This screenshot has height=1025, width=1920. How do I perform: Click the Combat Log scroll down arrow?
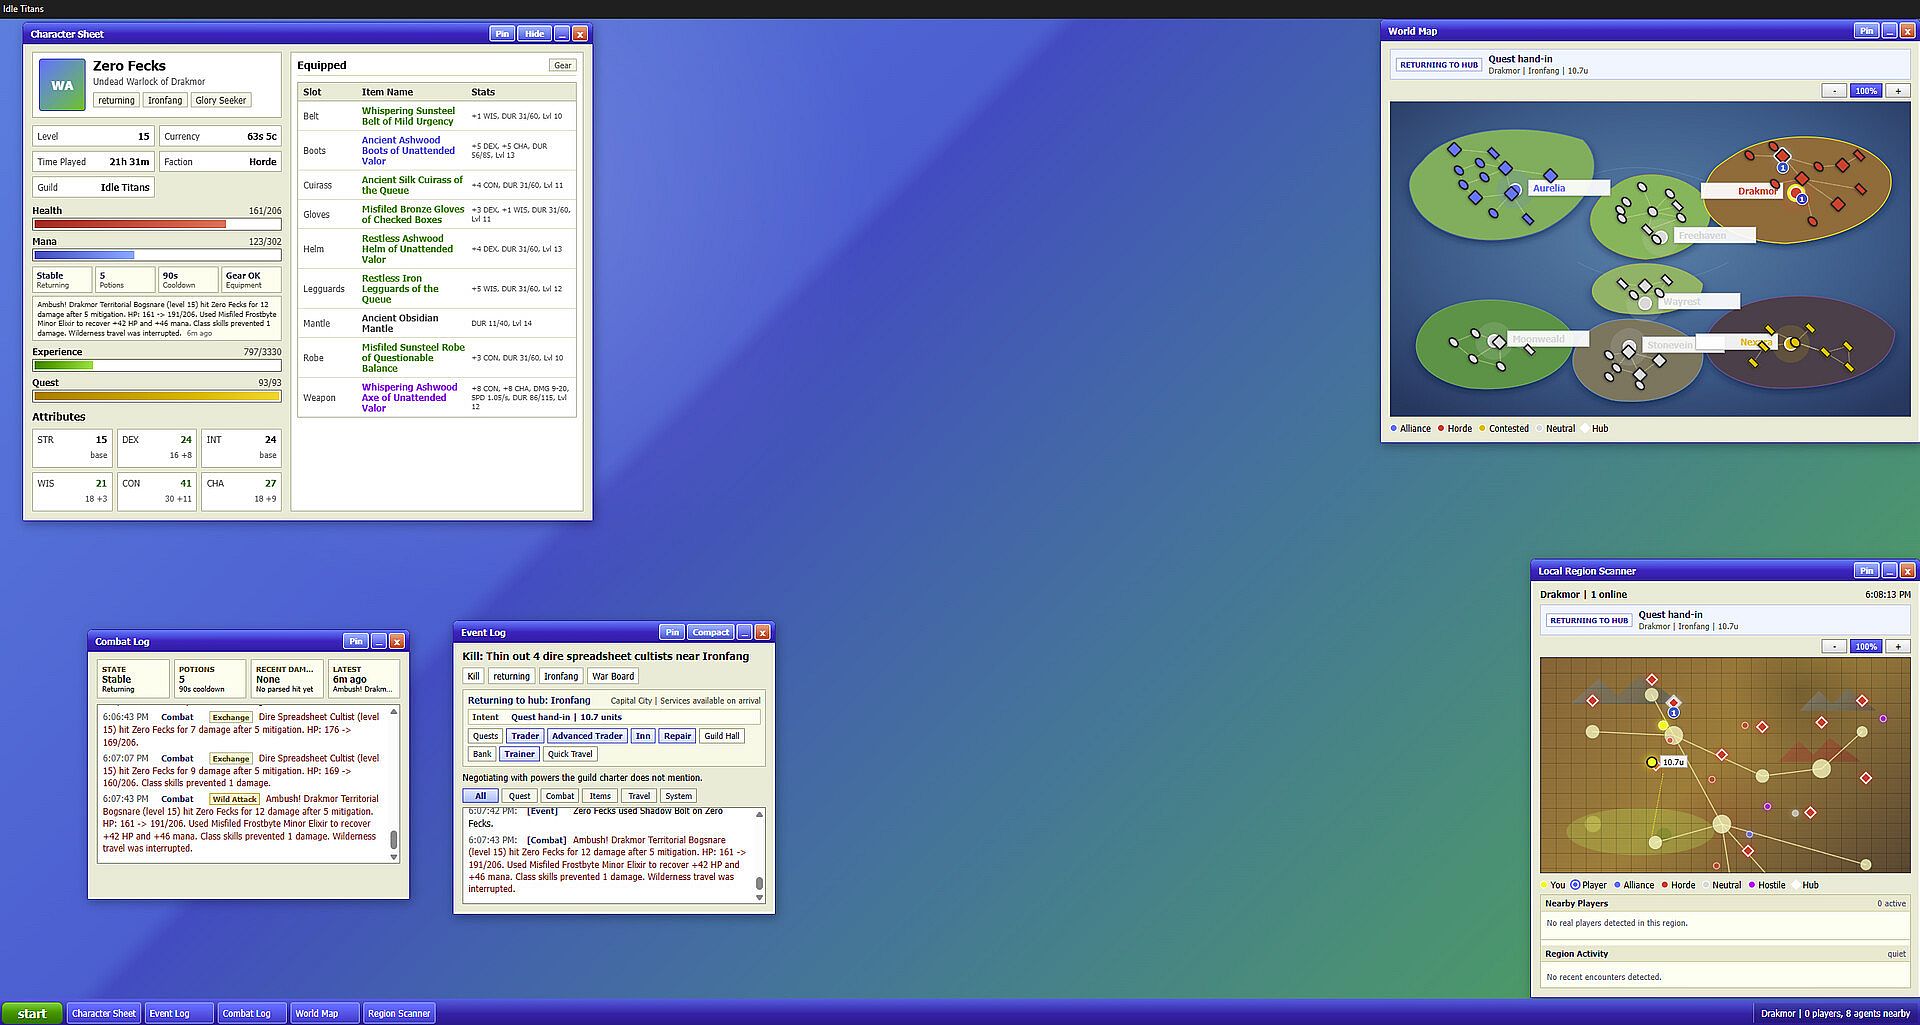pyautogui.click(x=394, y=857)
